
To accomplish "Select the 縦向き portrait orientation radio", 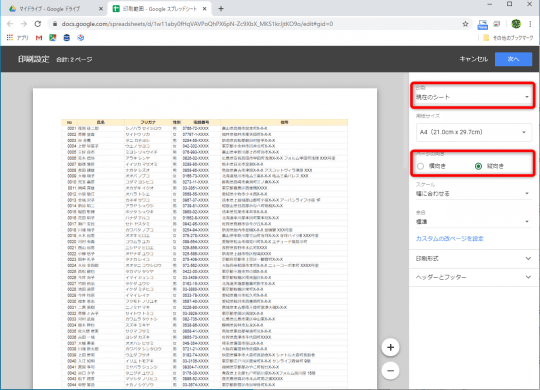I will 478,166.
